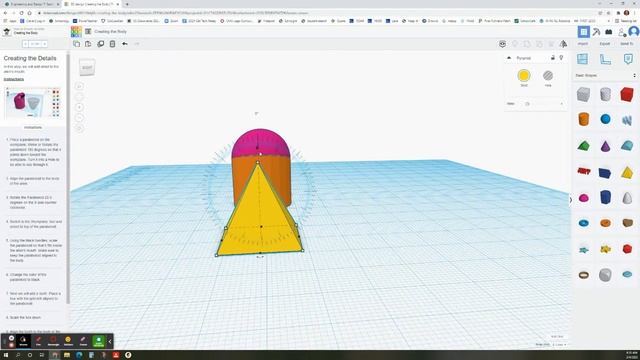Image resolution: width=640 pixels, height=360 pixels.
Task: Click the Instructions link in lesson panel
Action: point(14,79)
